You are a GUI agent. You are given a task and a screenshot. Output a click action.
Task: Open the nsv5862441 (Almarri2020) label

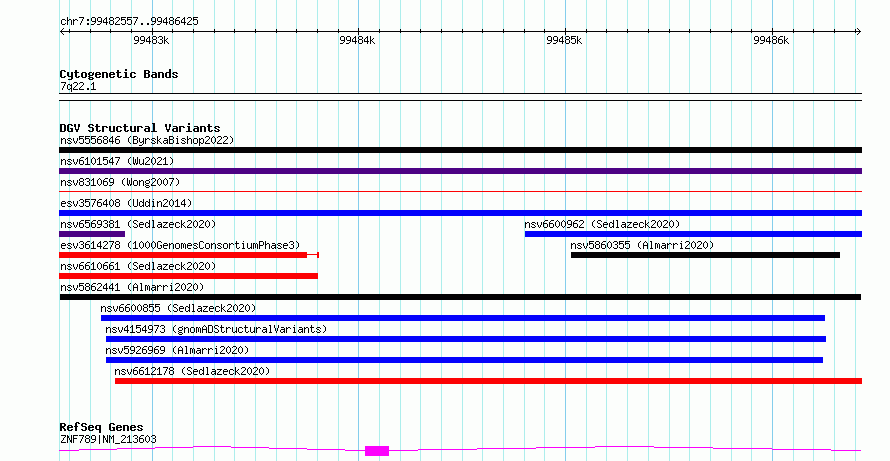pyautogui.click(x=132, y=287)
